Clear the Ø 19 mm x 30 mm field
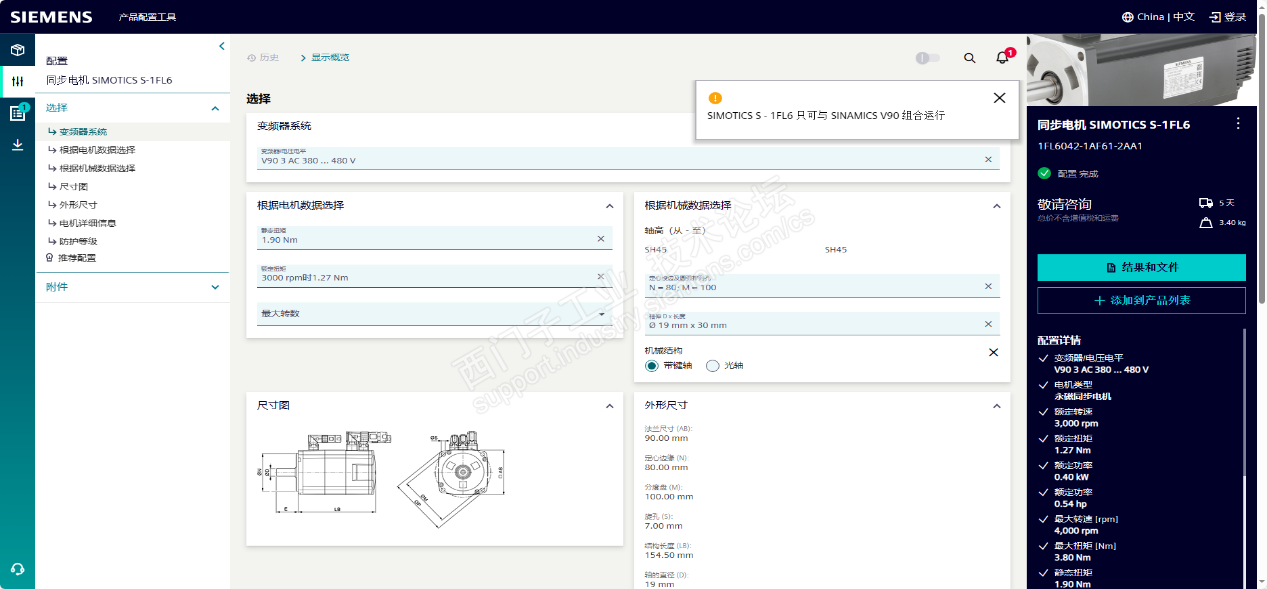Image resolution: width=1267 pixels, height=589 pixels. [x=988, y=324]
